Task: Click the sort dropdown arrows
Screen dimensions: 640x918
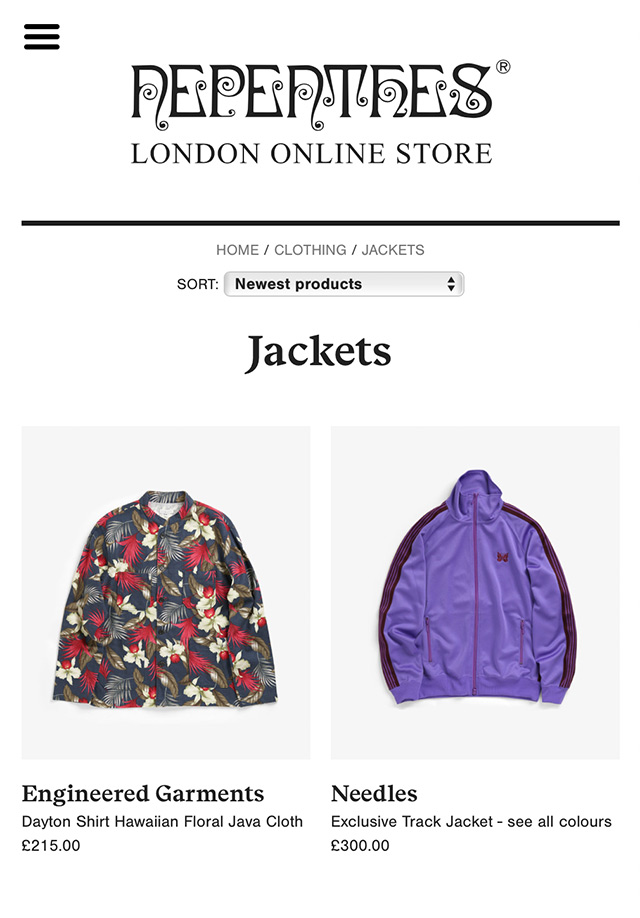Action: pyautogui.click(x=451, y=284)
